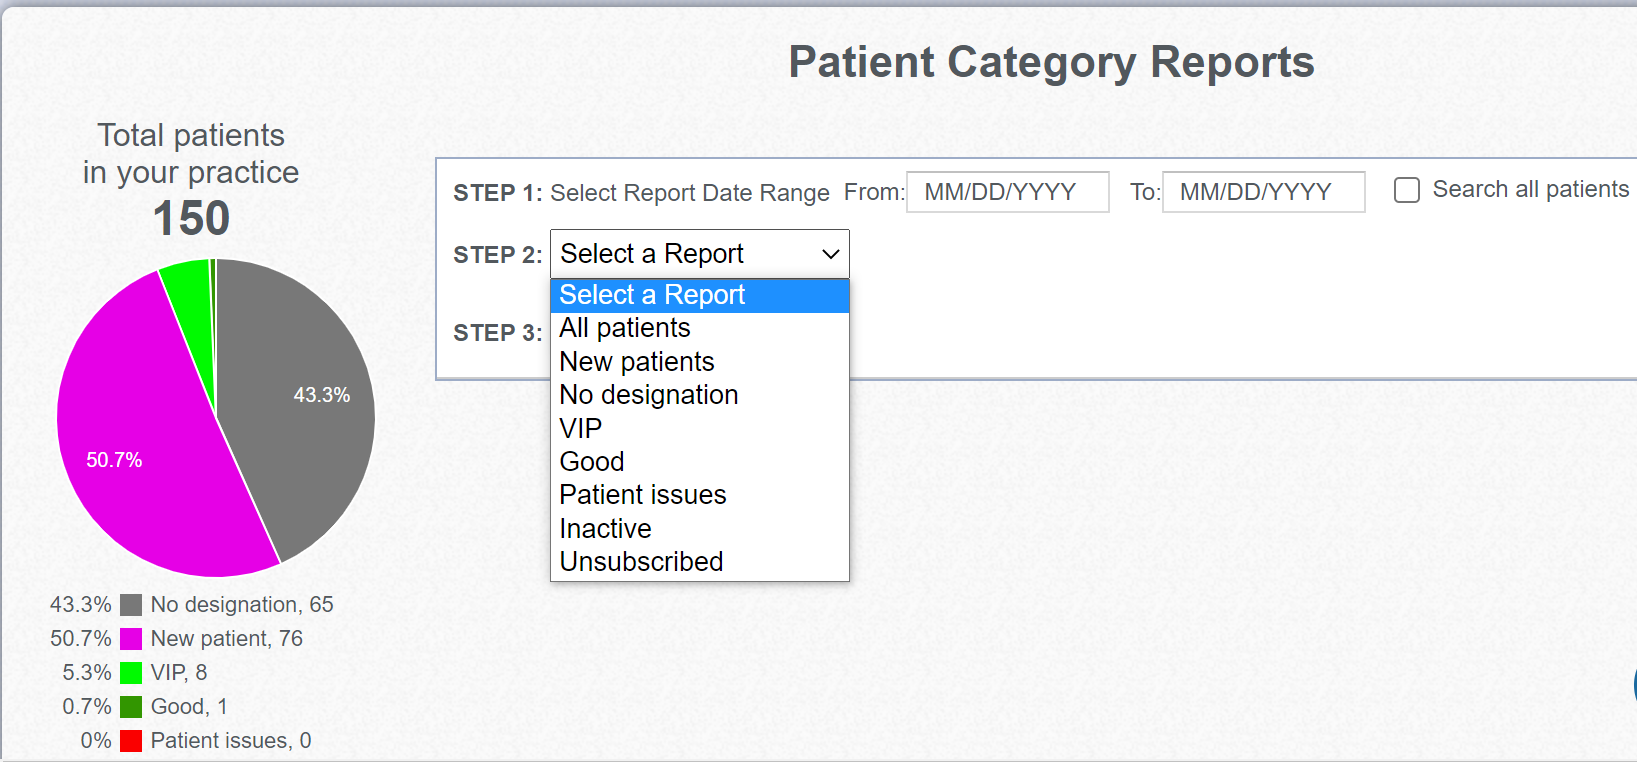Select No designation report option

click(700, 395)
